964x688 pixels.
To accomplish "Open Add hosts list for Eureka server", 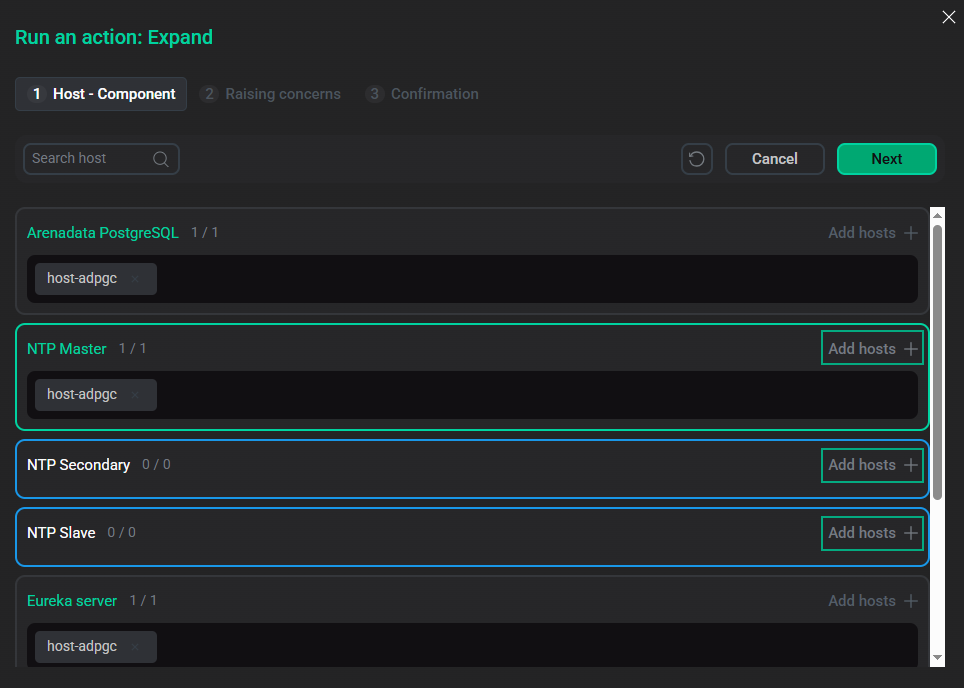I will click(872, 601).
